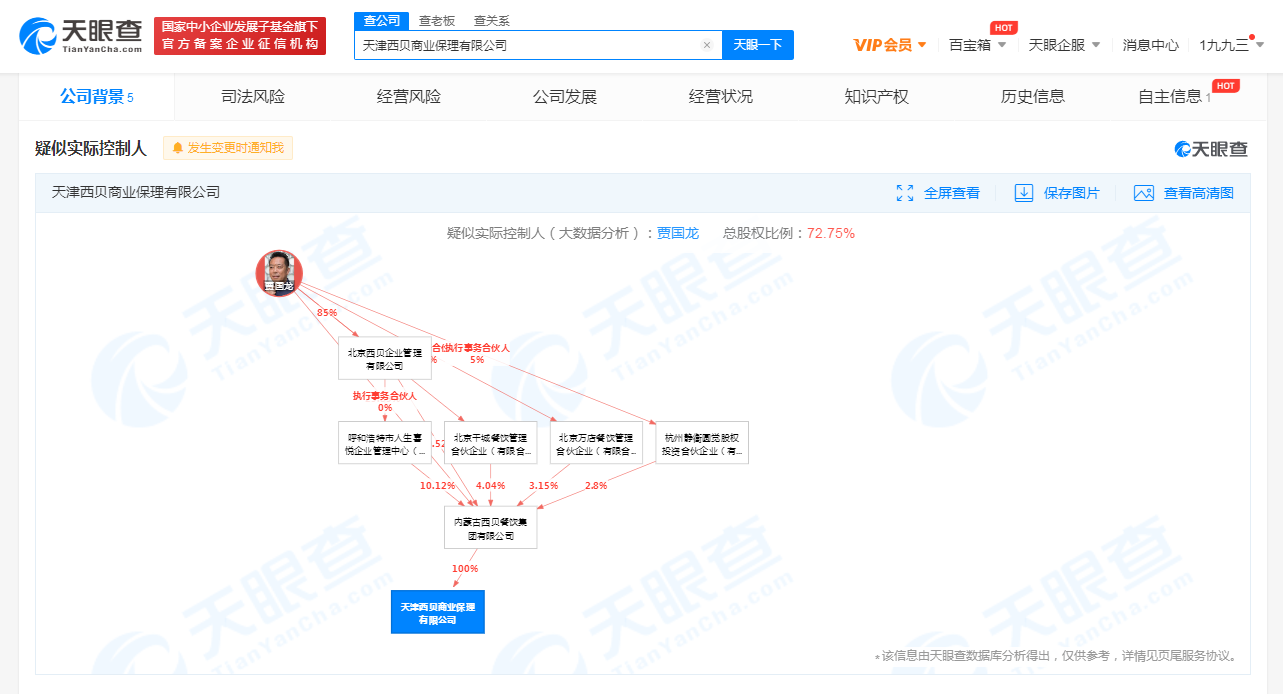
Task: Click the 查看高清图 text link
Action: (x=1199, y=193)
